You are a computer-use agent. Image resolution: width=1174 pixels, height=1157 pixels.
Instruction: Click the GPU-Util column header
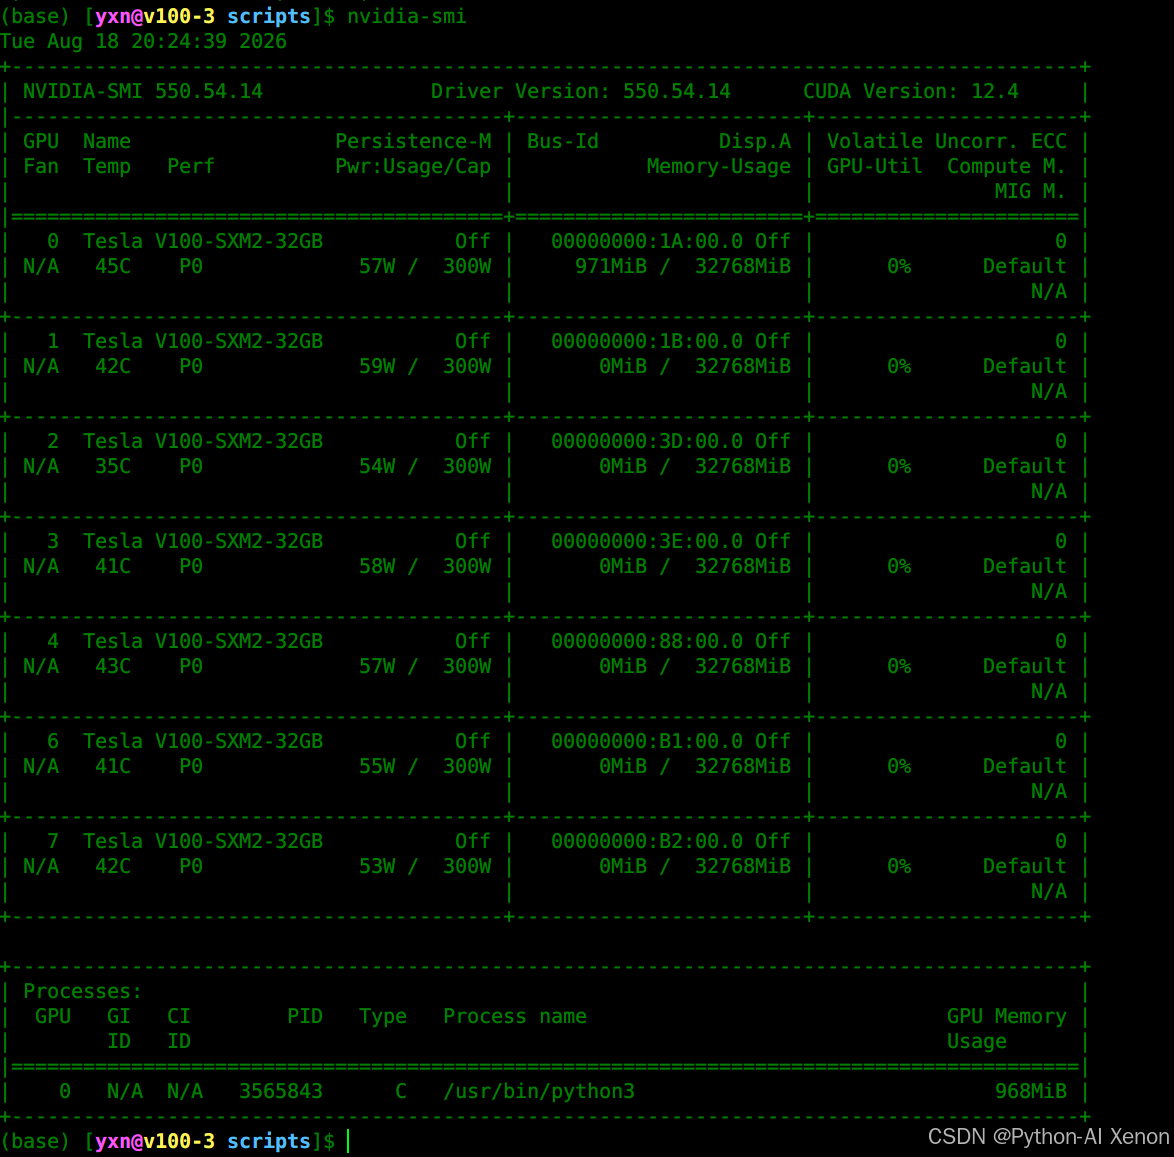tap(875, 166)
